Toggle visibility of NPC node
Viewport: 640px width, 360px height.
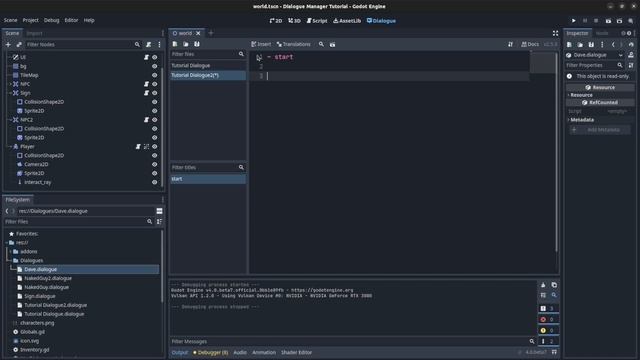154,84
